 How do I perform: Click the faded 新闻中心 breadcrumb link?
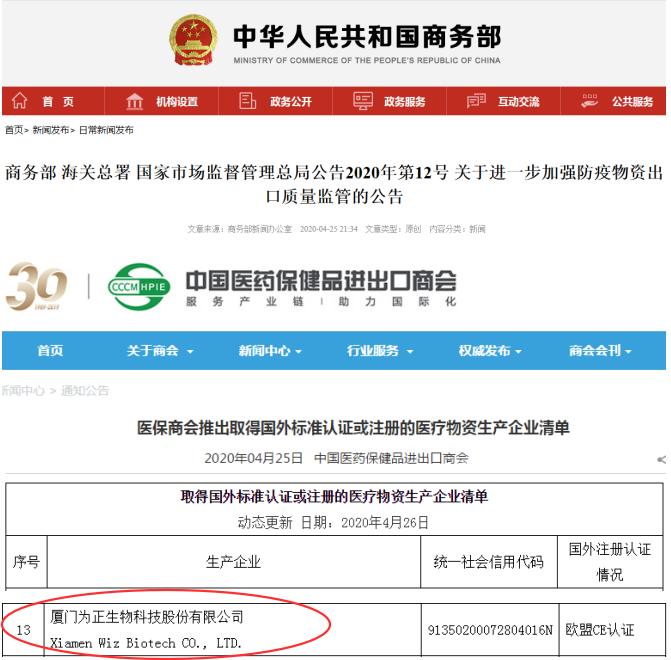[x=23, y=390]
